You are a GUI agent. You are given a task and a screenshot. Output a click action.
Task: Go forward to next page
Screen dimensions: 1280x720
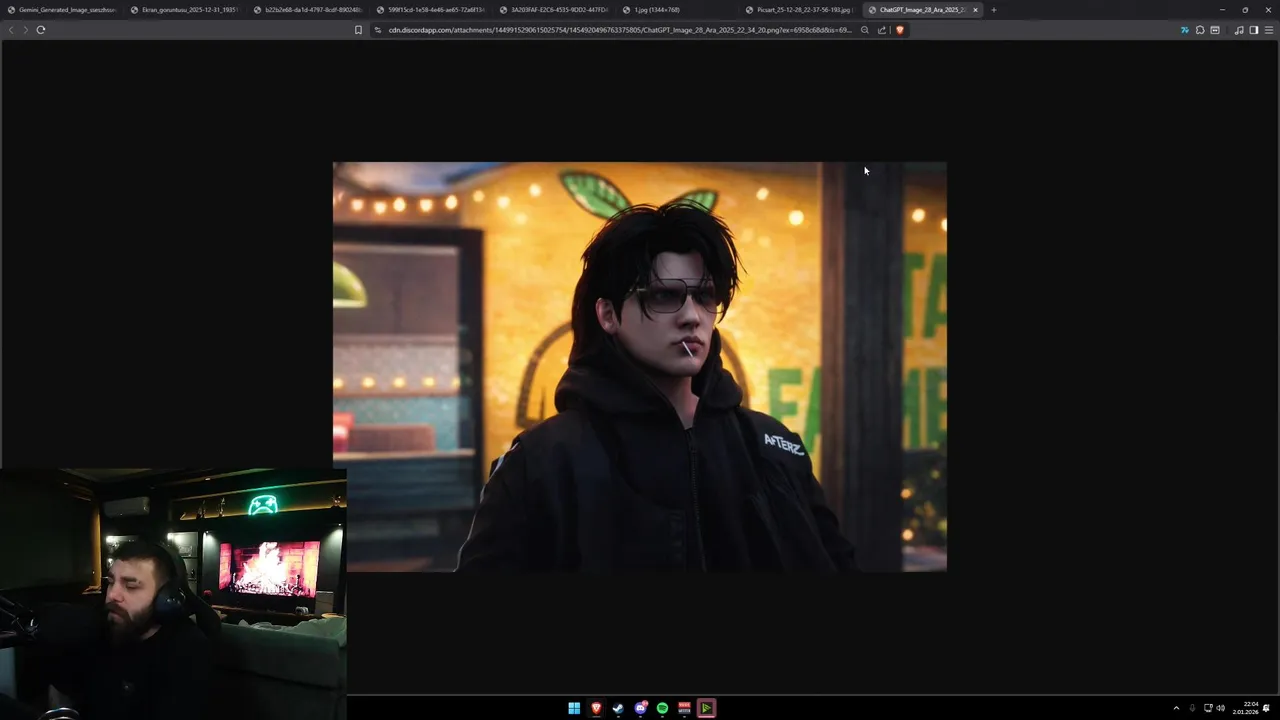(x=25, y=30)
